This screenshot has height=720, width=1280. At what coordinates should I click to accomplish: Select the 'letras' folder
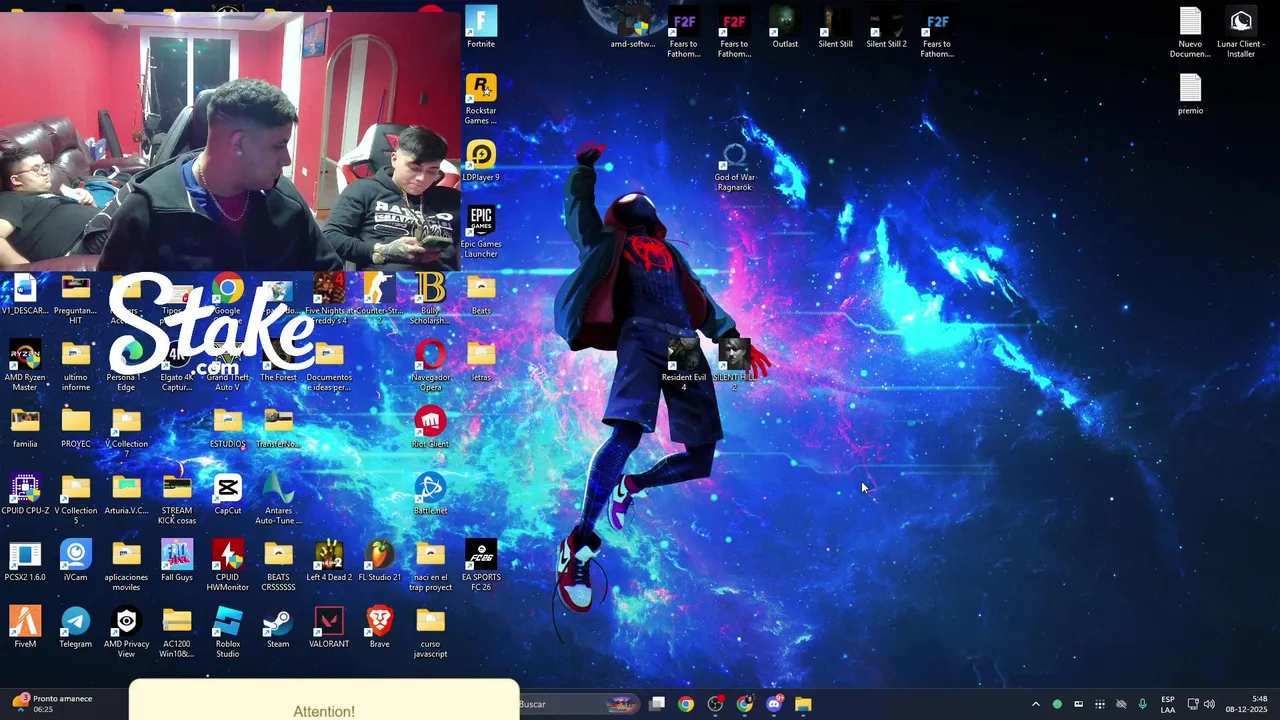point(481,361)
